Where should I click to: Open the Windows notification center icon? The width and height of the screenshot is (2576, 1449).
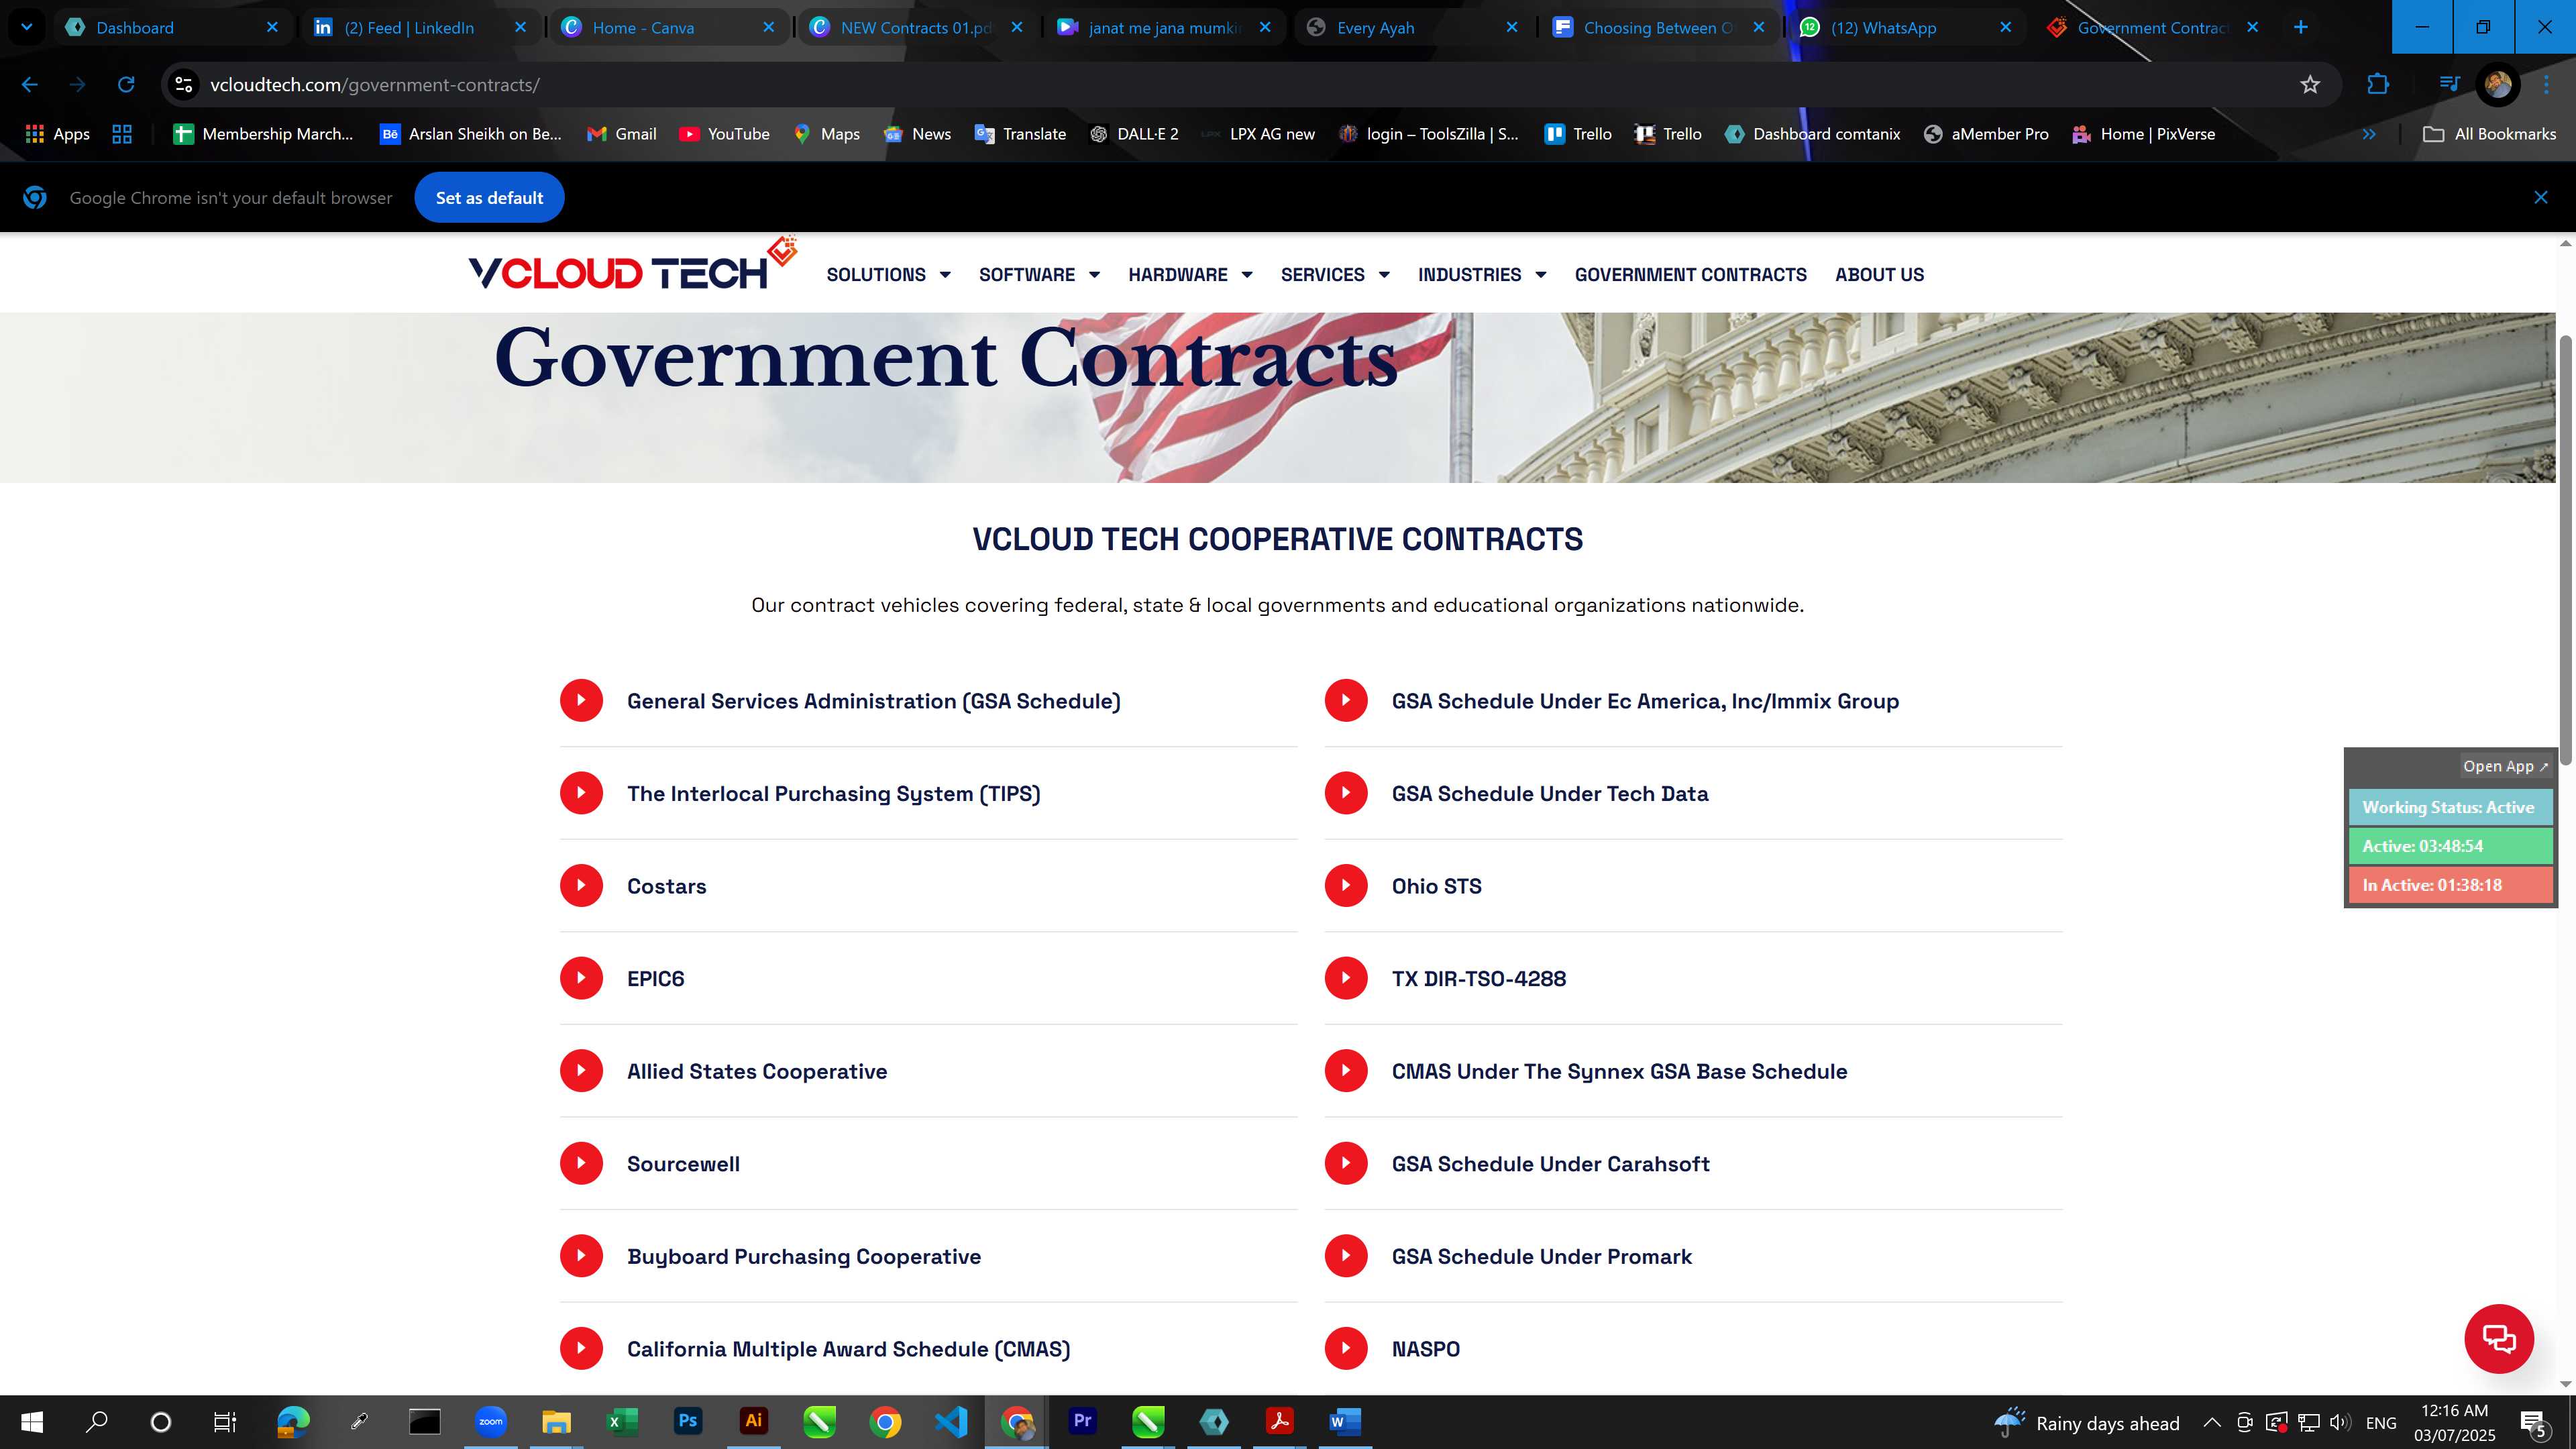pyautogui.click(x=2533, y=1422)
